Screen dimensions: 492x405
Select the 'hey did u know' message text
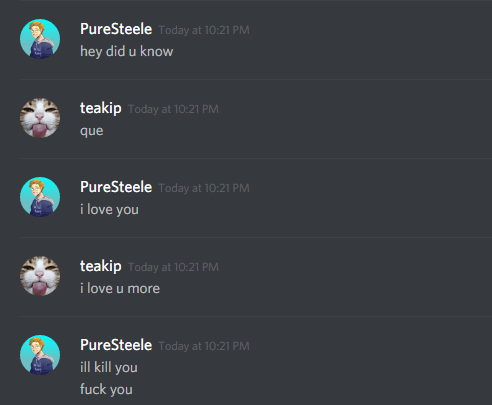pyautogui.click(x=127, y=52)
